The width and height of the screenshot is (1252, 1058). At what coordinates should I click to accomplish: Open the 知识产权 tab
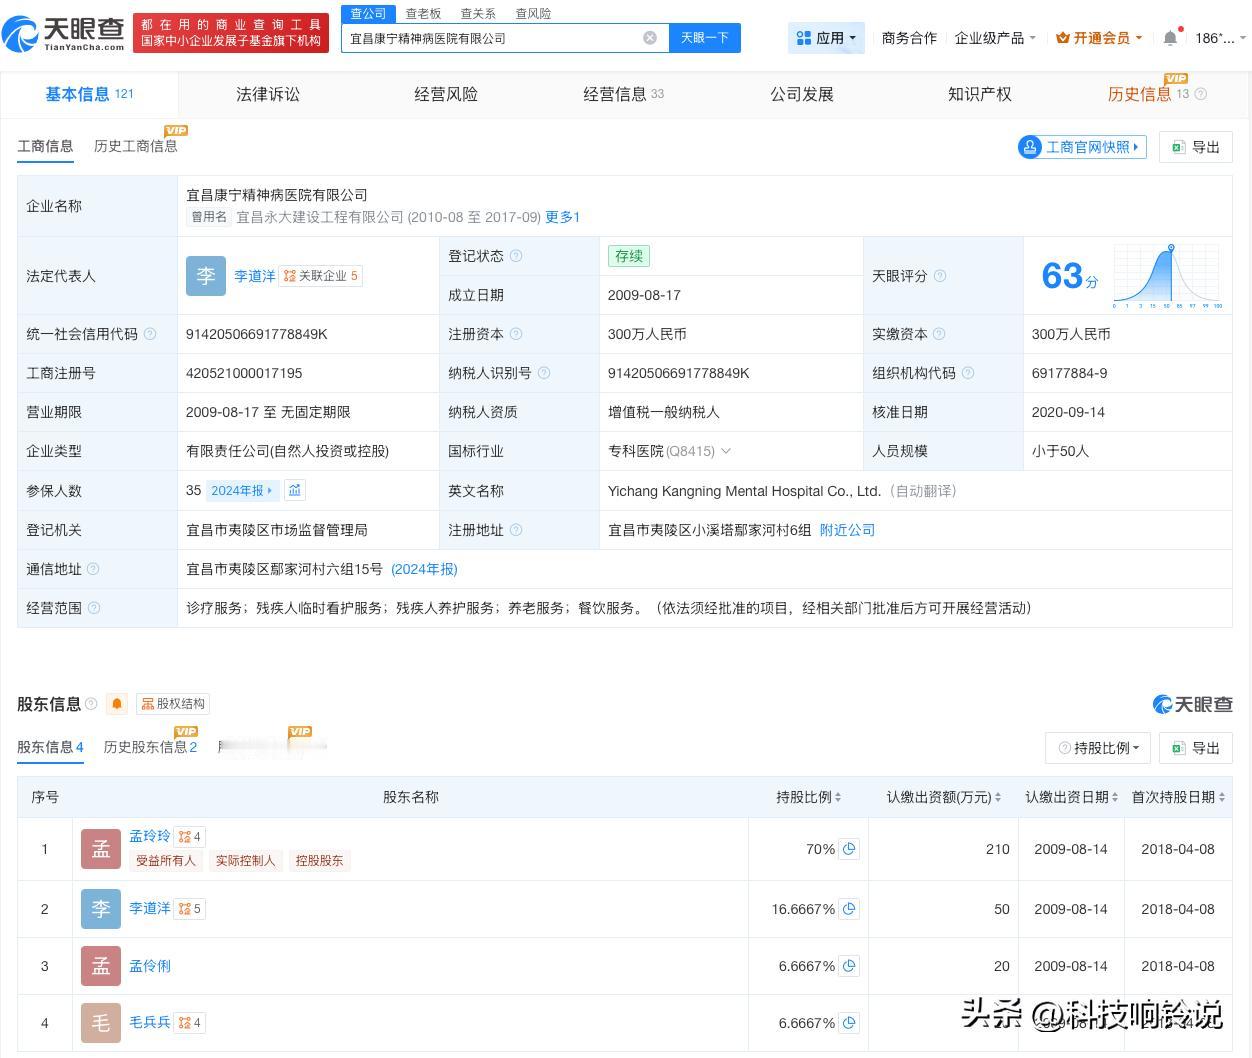click(980, 94)
